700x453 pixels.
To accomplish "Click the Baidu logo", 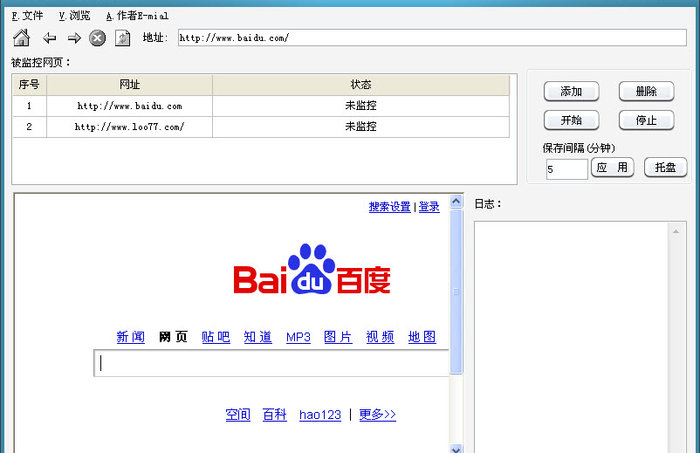I will click(x=312, y=269).
